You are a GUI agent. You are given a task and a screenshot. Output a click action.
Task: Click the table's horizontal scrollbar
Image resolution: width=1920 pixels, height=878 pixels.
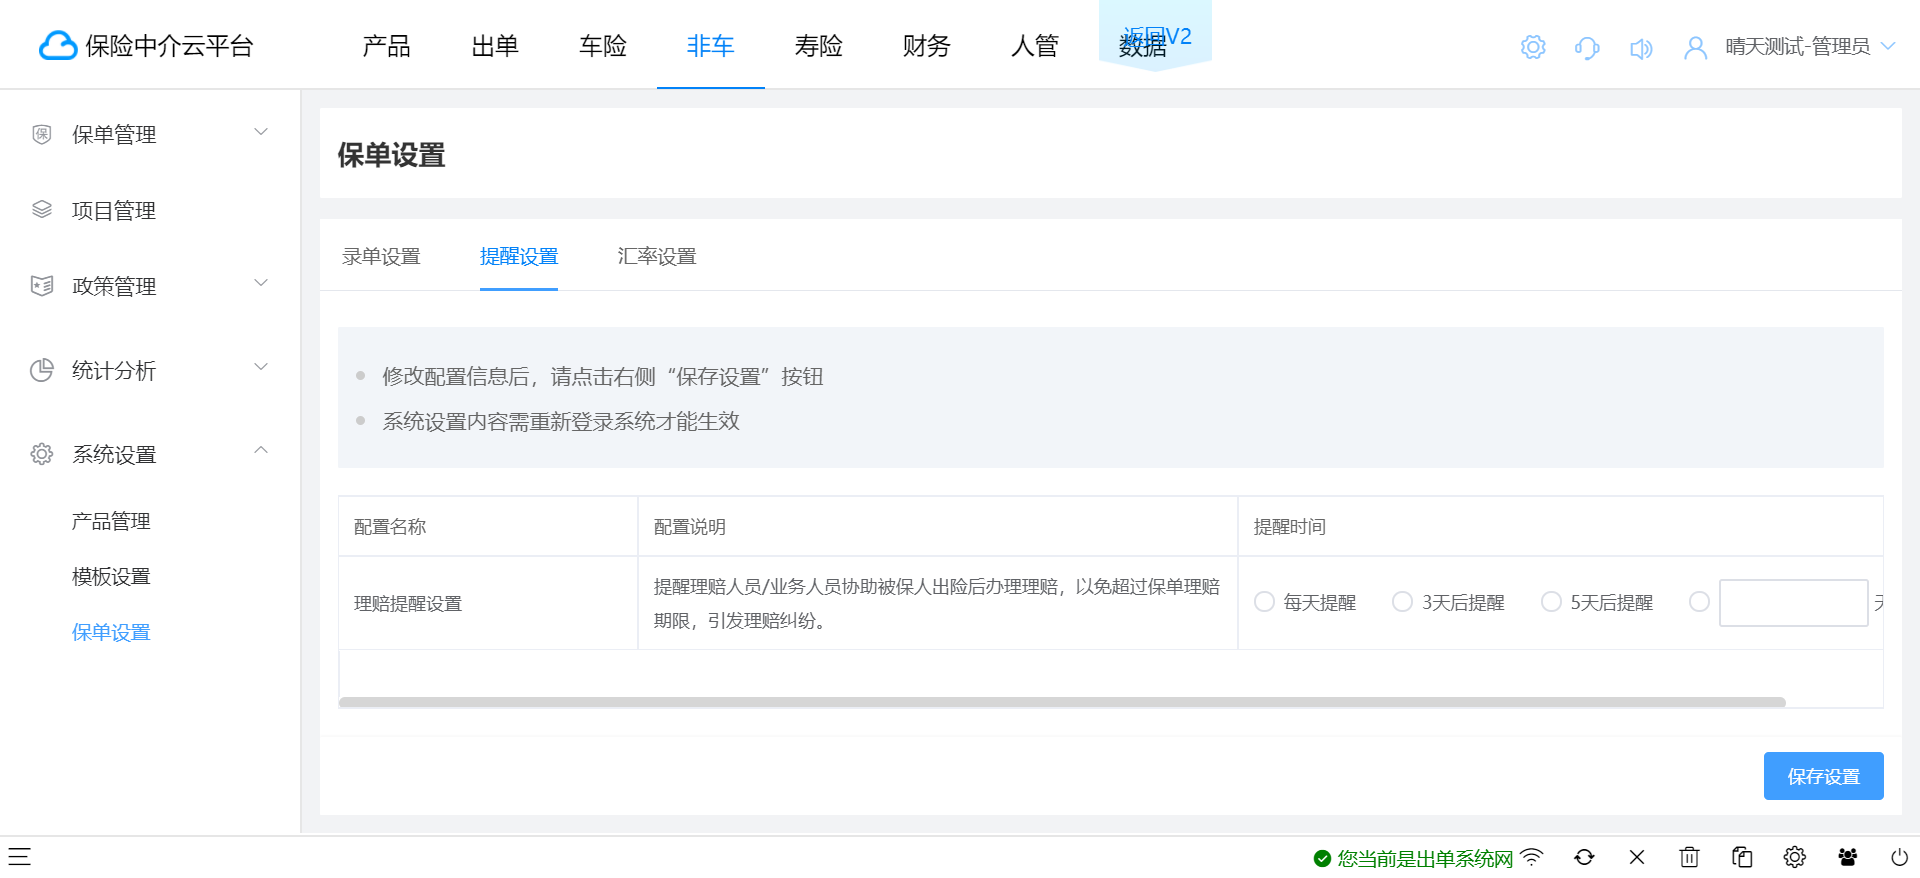1062,702
